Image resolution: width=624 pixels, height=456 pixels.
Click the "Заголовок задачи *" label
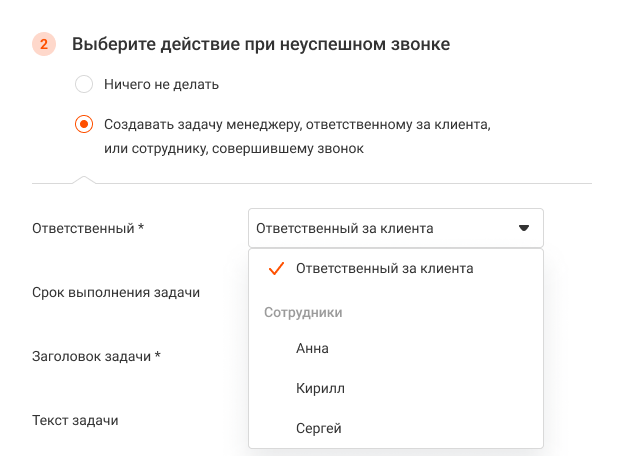coord(96,356)
